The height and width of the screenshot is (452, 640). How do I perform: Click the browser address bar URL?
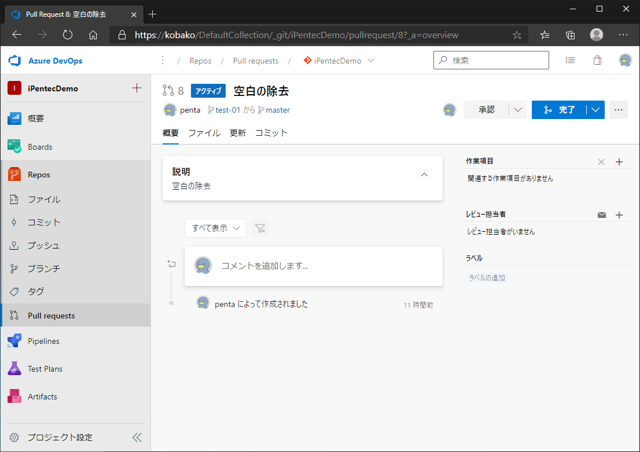coord(296,35)
